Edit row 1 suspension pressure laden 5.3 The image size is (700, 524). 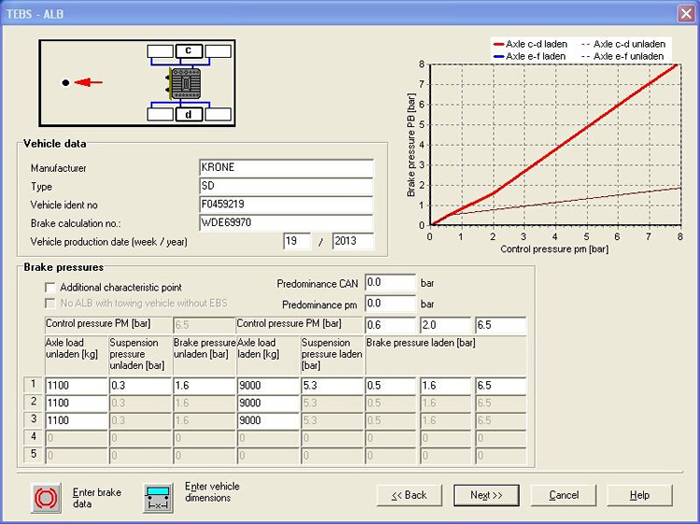pos(332,386)
